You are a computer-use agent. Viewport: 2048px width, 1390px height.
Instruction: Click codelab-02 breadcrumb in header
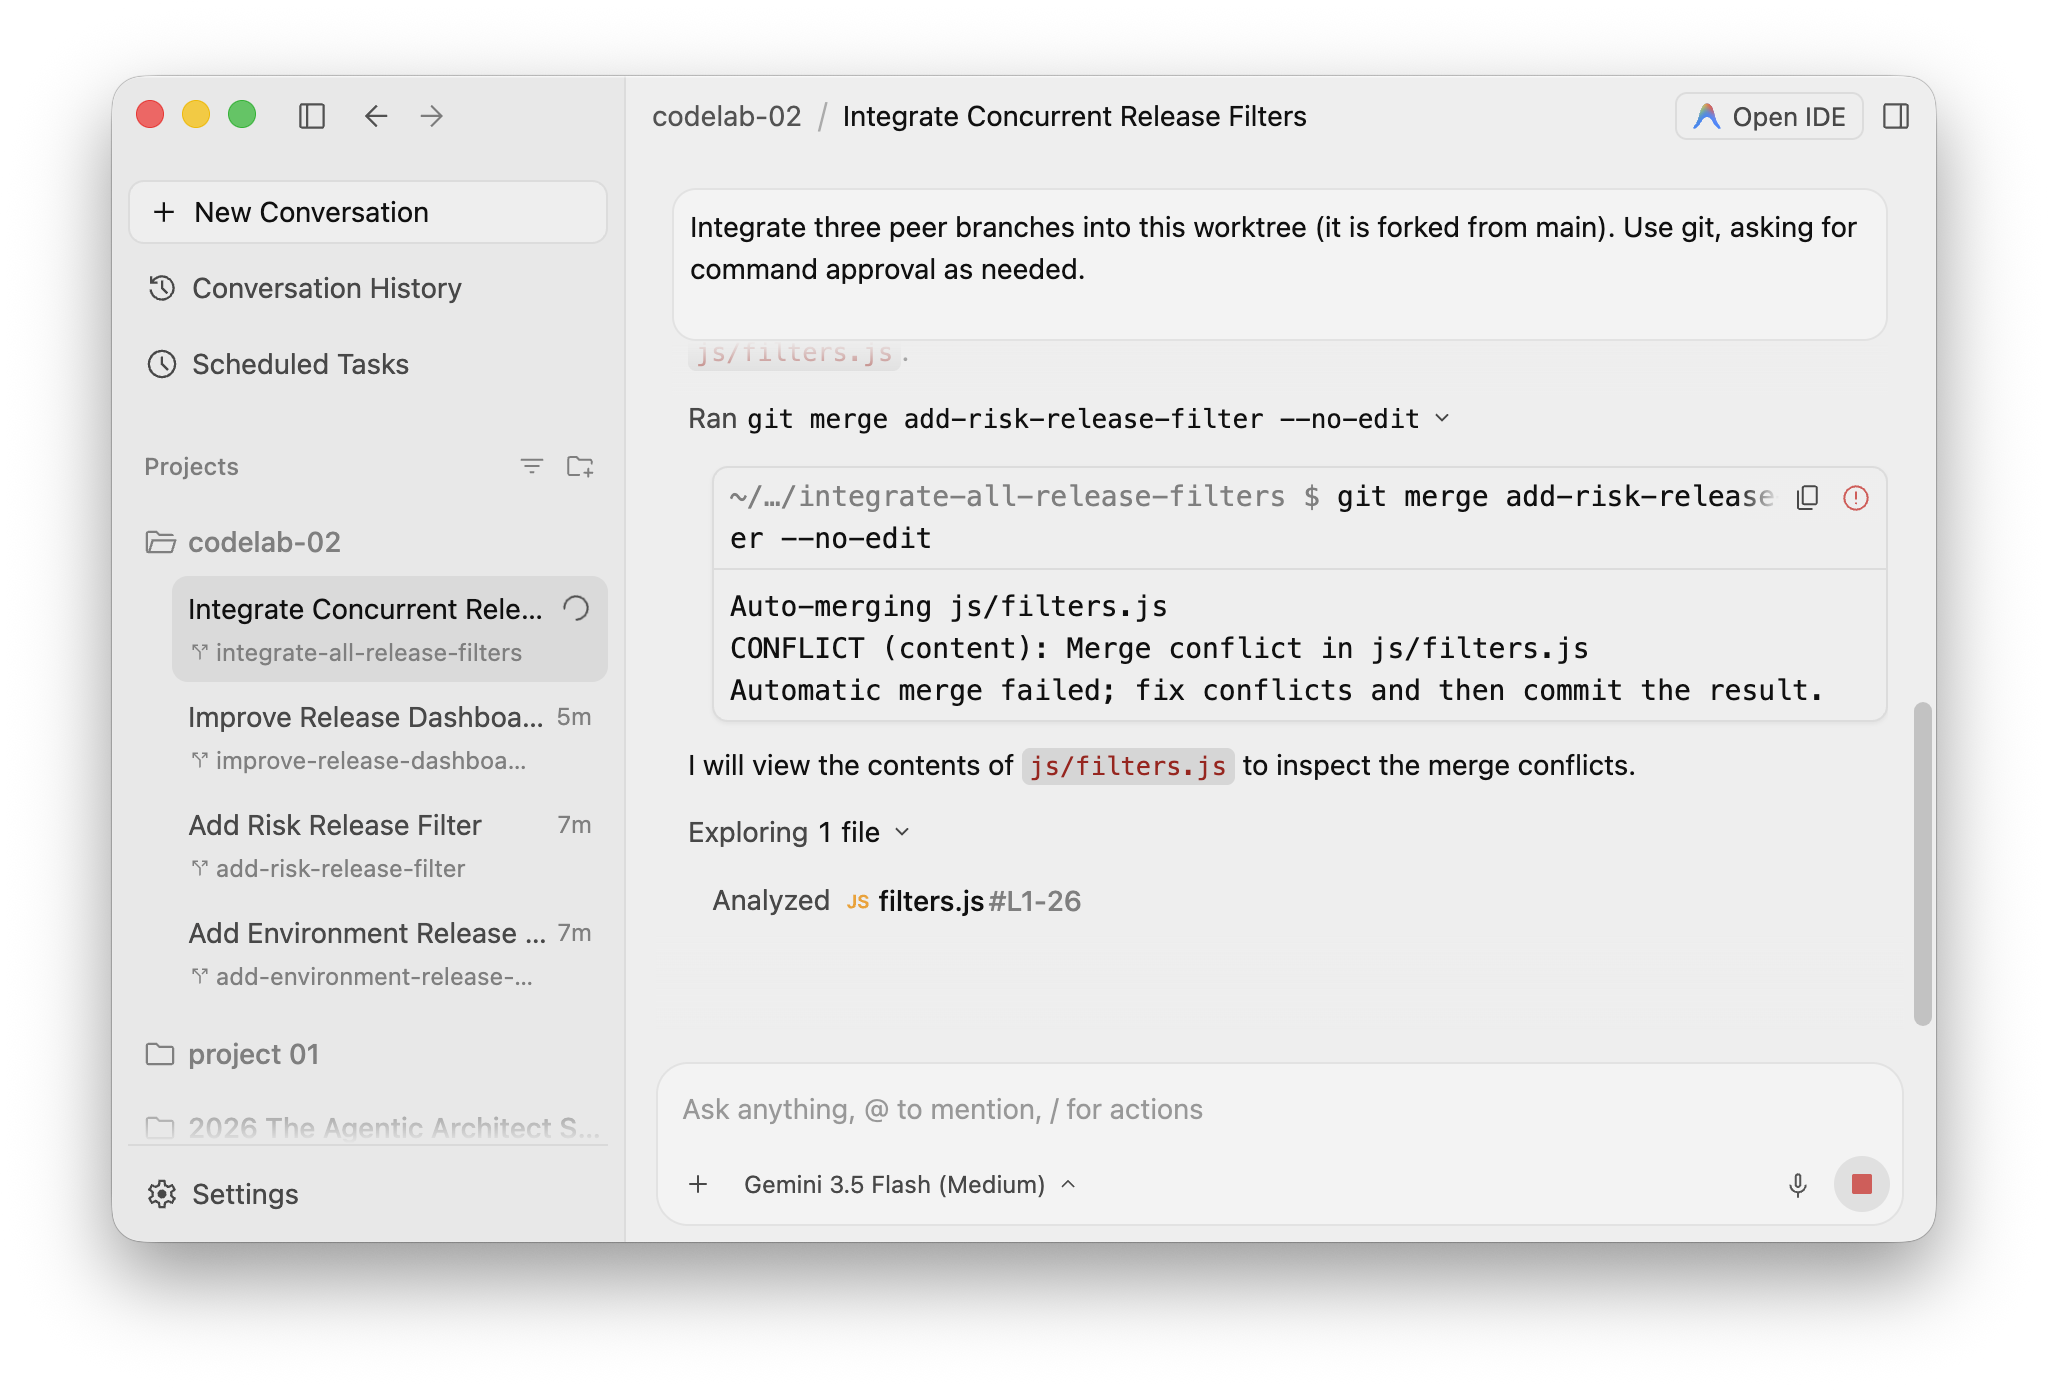point(727,117)
